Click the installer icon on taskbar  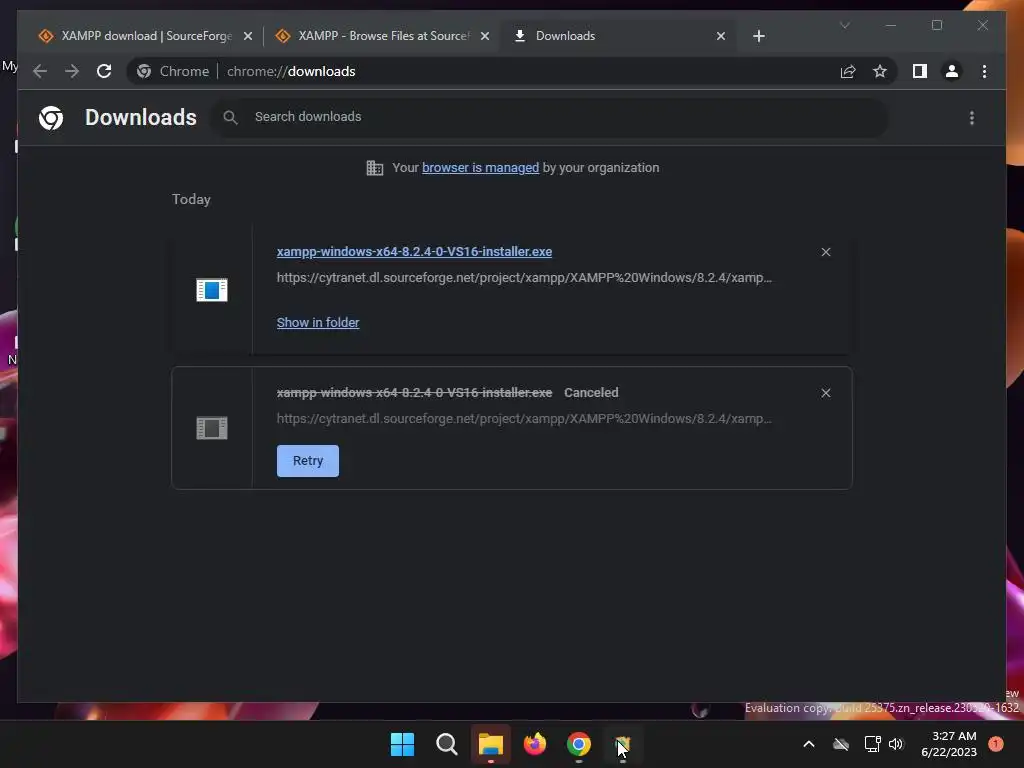pos(622,744)
